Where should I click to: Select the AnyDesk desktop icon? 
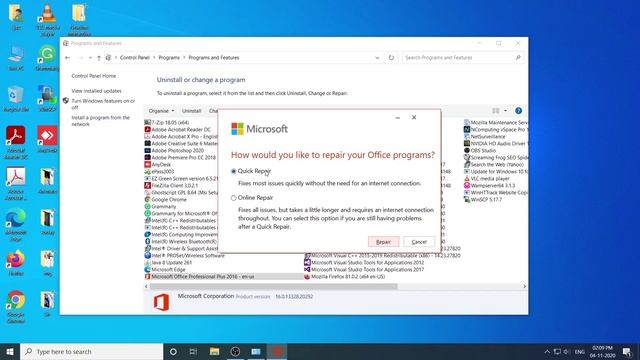point(47,140)
